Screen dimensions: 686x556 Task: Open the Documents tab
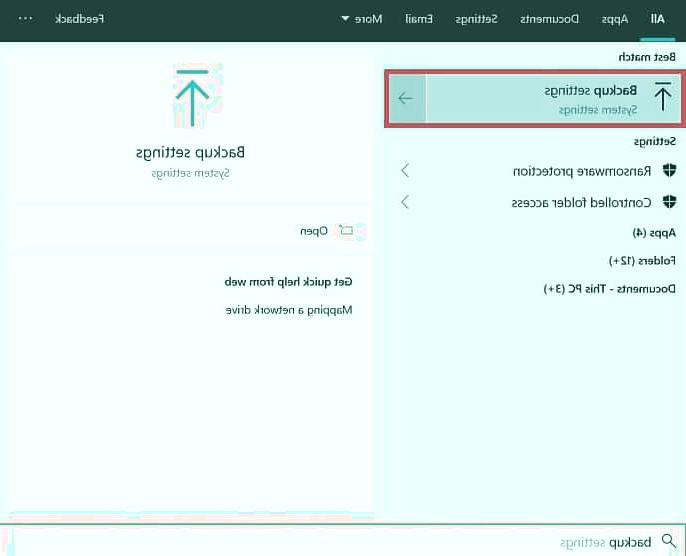click(x=550, y=19)
